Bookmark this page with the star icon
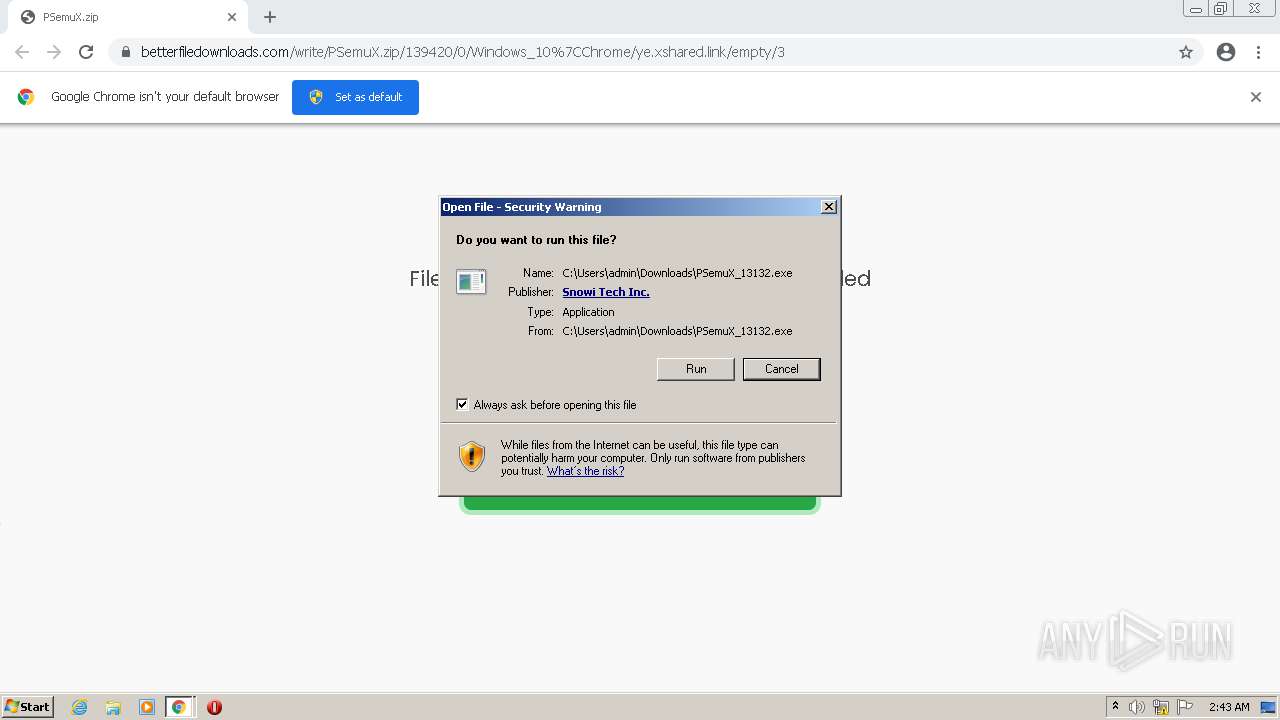Image resolution: width=1280 pixels, height=720 pixels. [x=1186, y=52]
